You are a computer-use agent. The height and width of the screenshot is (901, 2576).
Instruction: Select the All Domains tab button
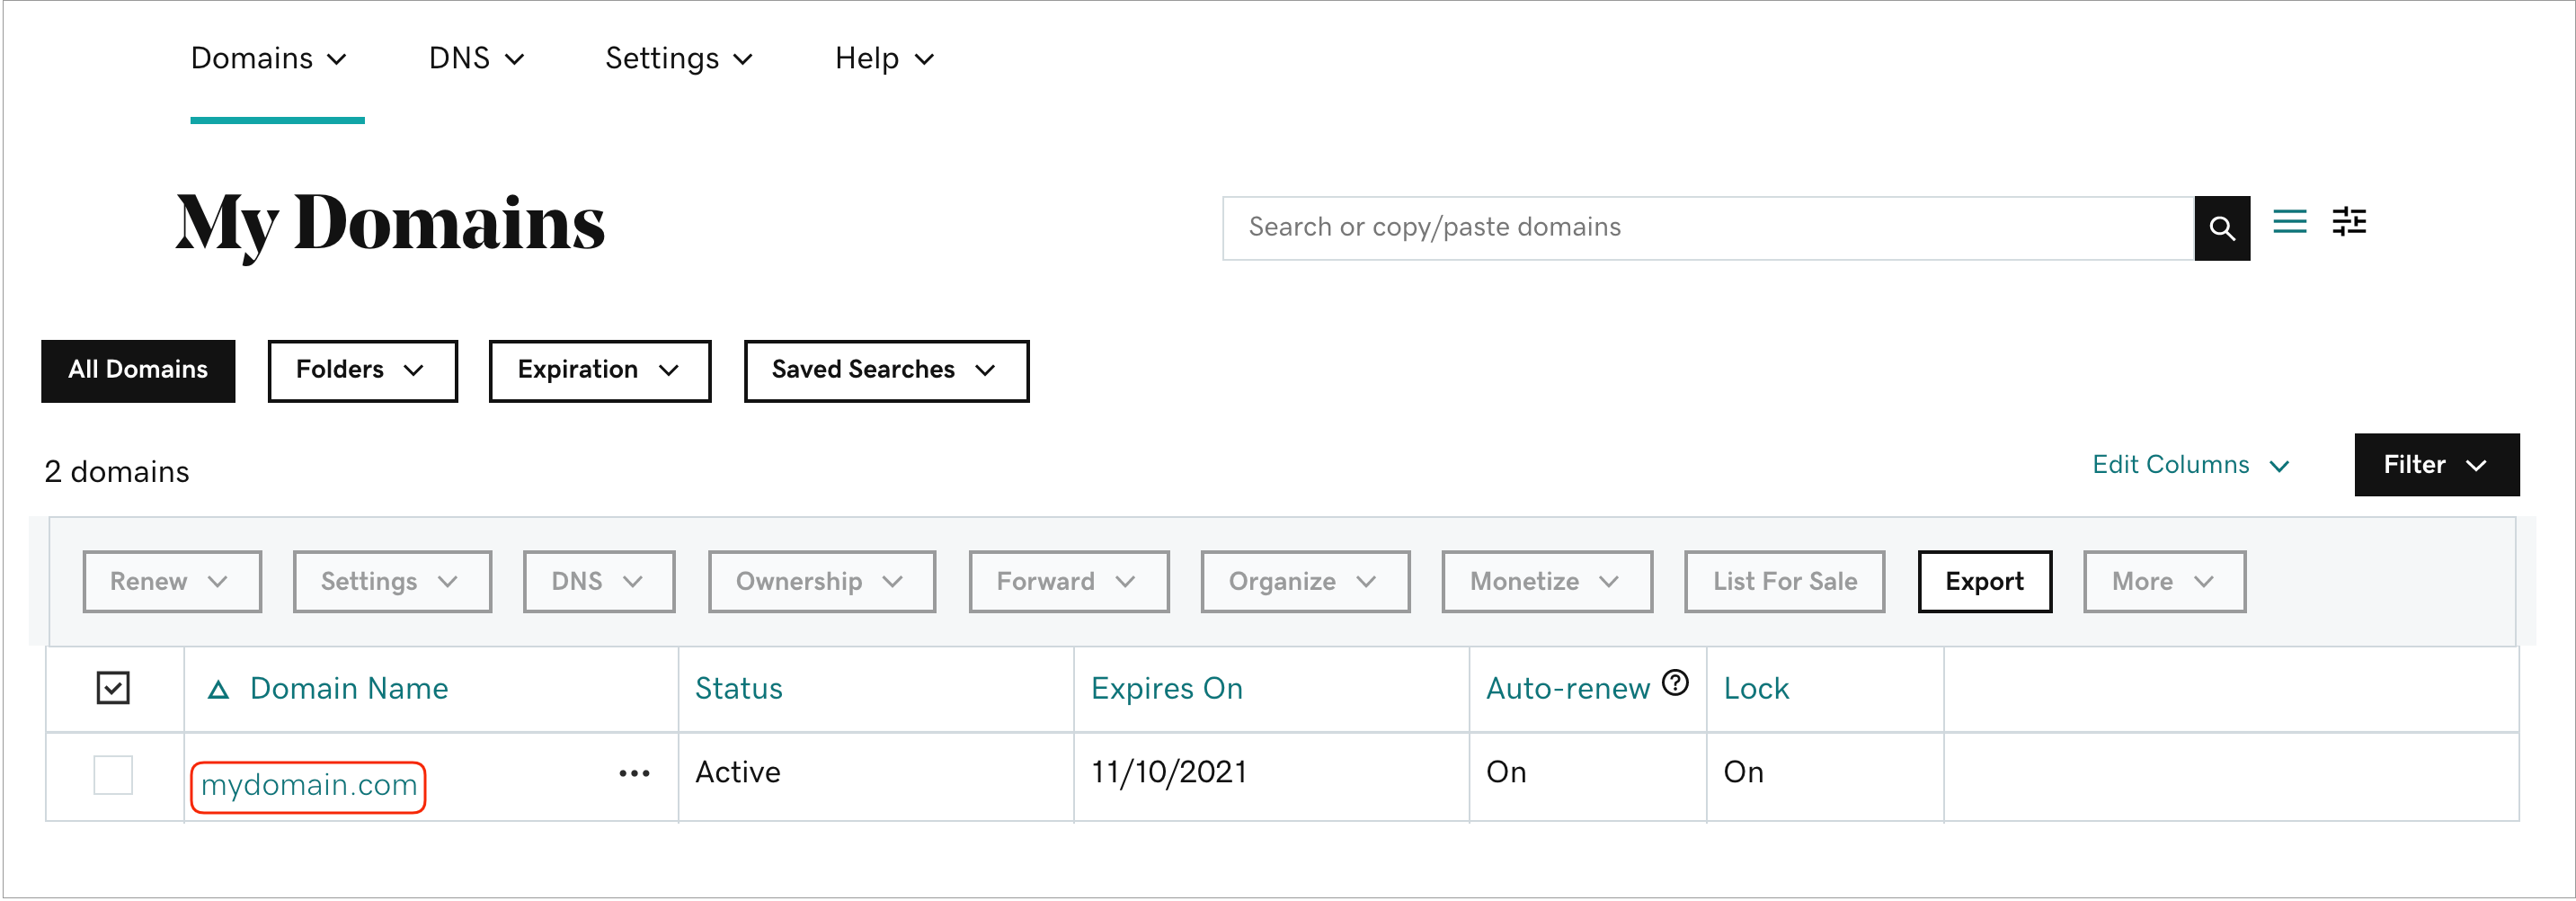pos(138,371)
